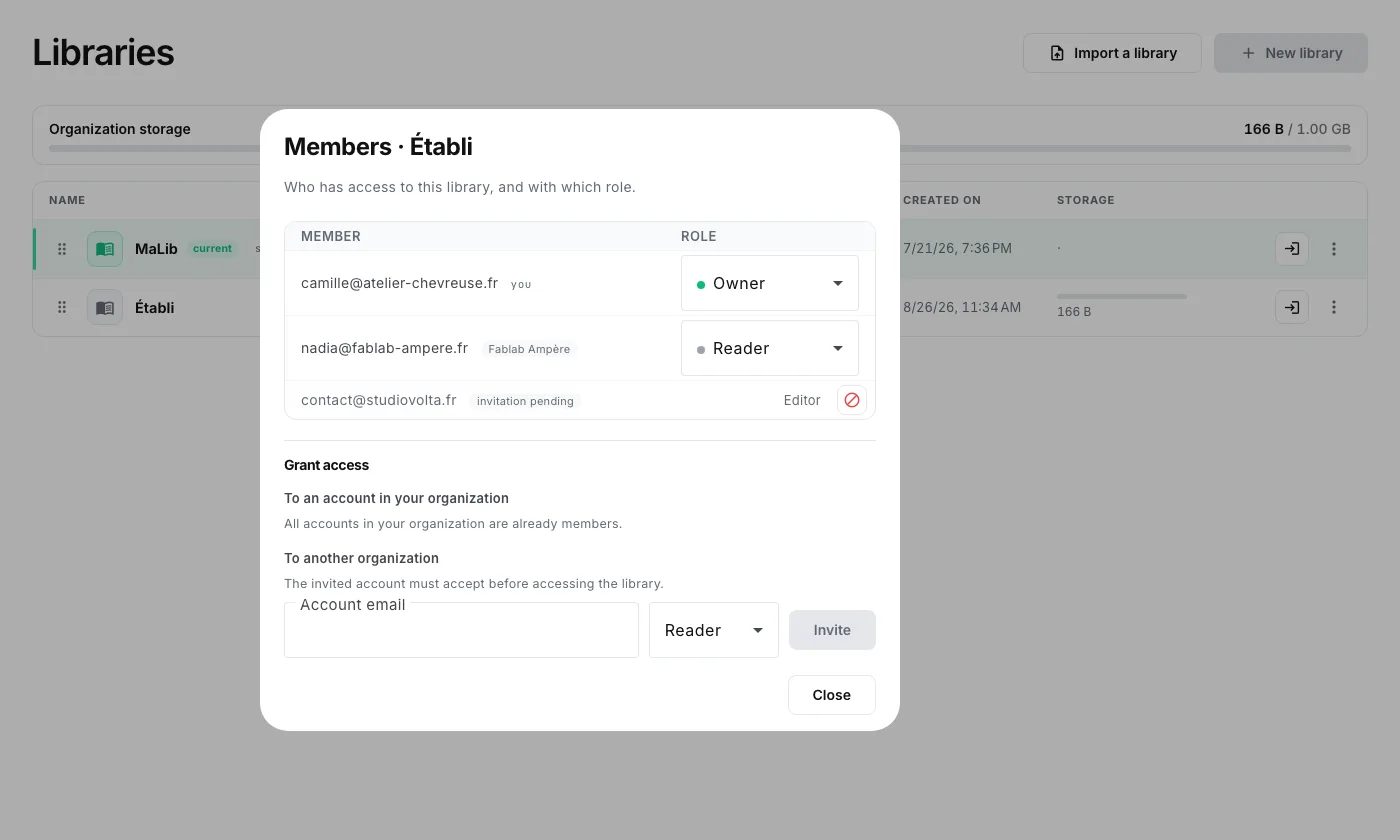Open the Établi row more options menu
The image size is (1400, 840).
tap(1334, 307)
